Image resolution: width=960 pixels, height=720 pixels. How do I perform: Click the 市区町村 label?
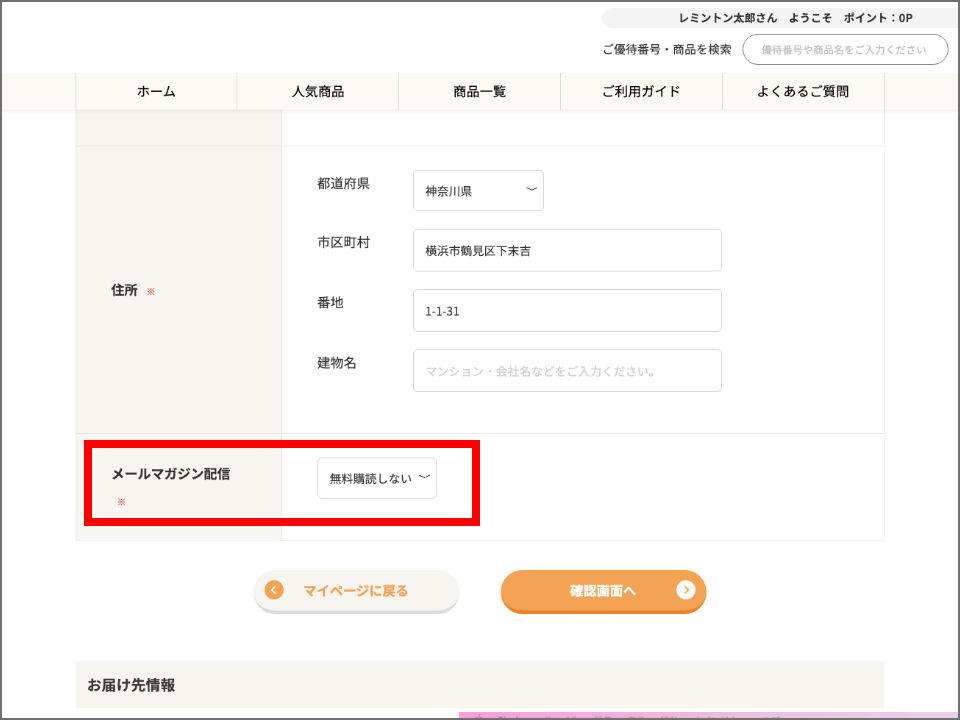(x=343, y=242)
